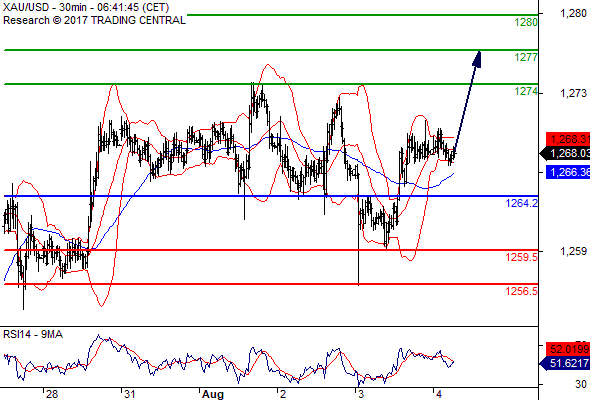Click the RSI axis value 30
This screenshot has width=590, height=400.
point(581,384)
